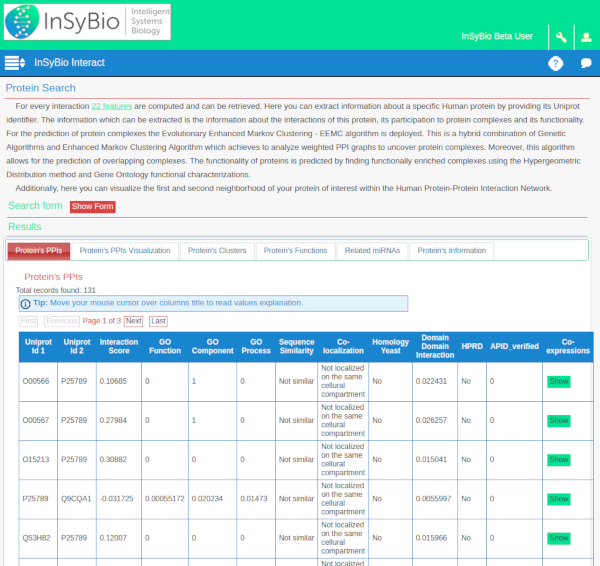Go to Next results page
Screen dimensions: 600x566
pos(133,321)
